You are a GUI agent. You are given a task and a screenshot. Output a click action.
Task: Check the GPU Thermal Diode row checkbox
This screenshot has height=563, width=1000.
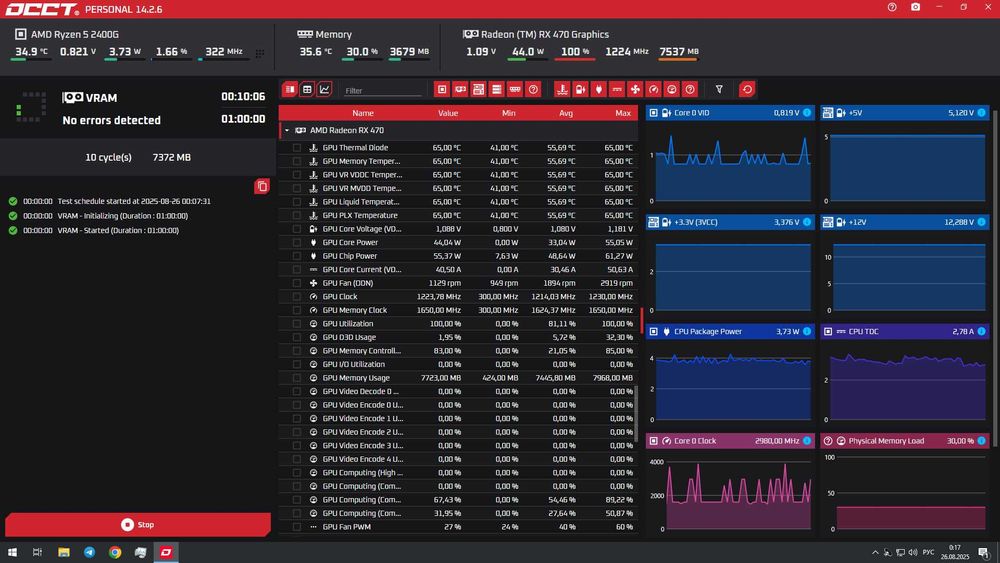[x=297, y=147]
